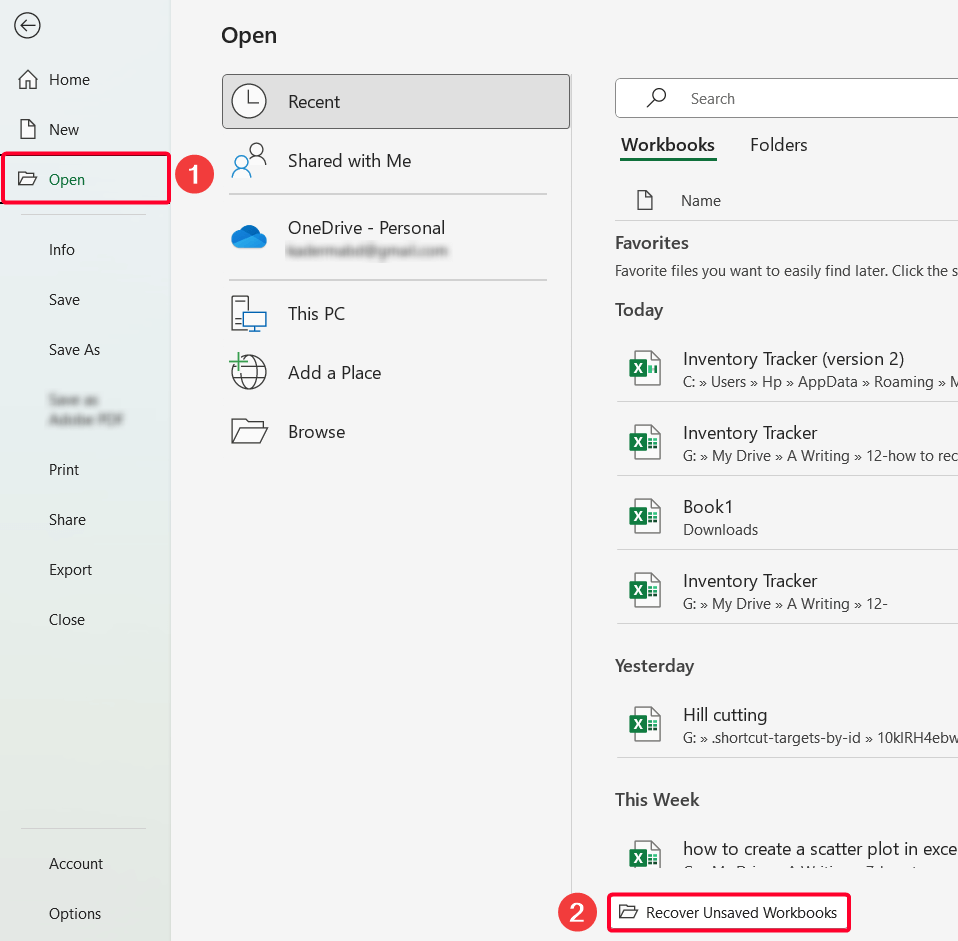Viewport: 958px width, 941px height.
Task: Switch to the Folders tab
Action: tap(778, 145)
